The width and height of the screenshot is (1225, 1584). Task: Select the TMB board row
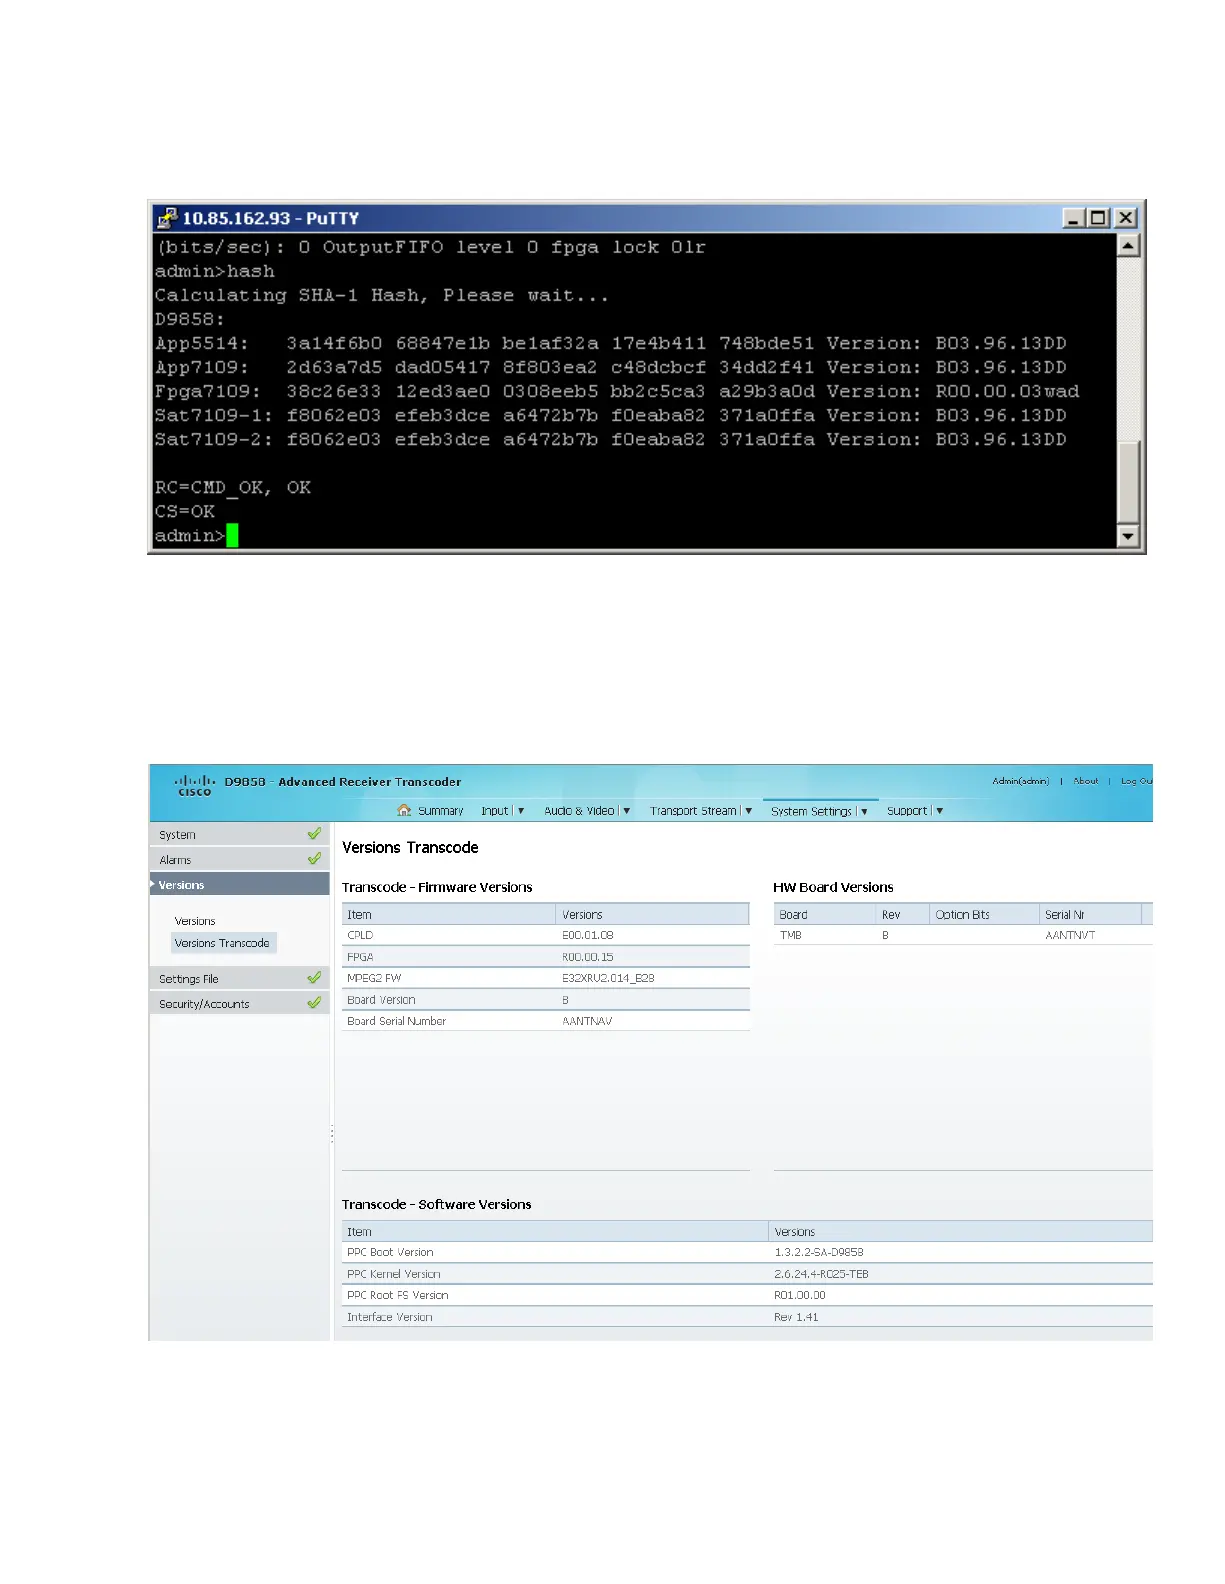[x=963, y=935]
